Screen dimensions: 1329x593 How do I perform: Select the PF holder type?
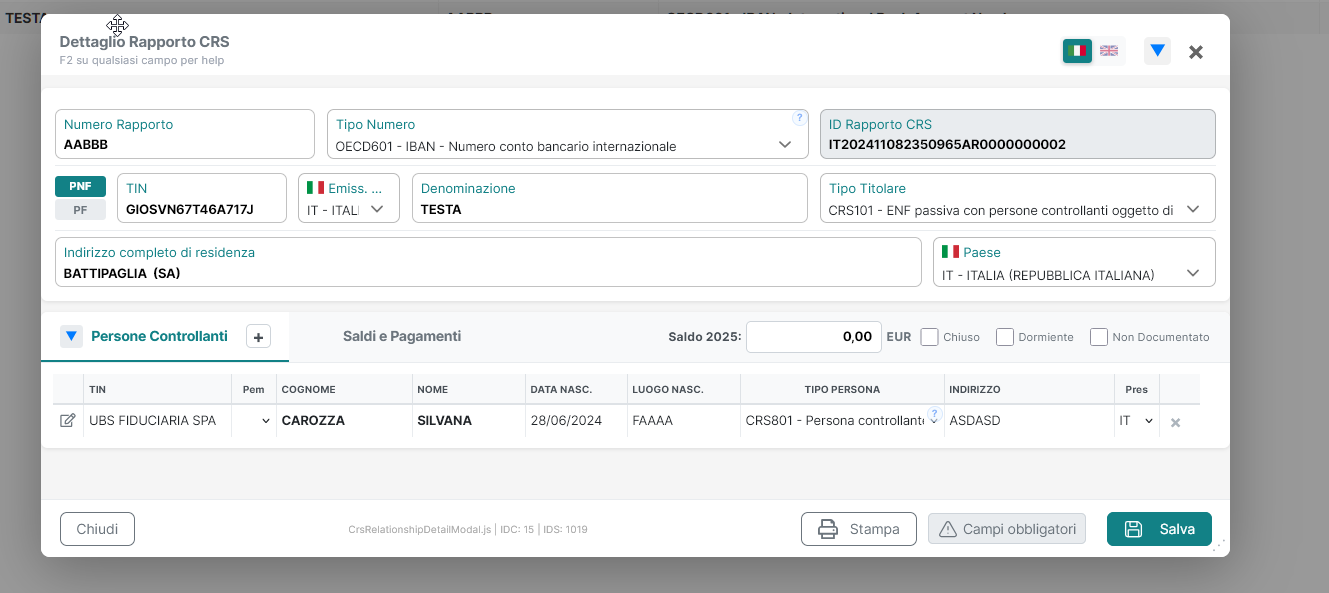[80, 210]
